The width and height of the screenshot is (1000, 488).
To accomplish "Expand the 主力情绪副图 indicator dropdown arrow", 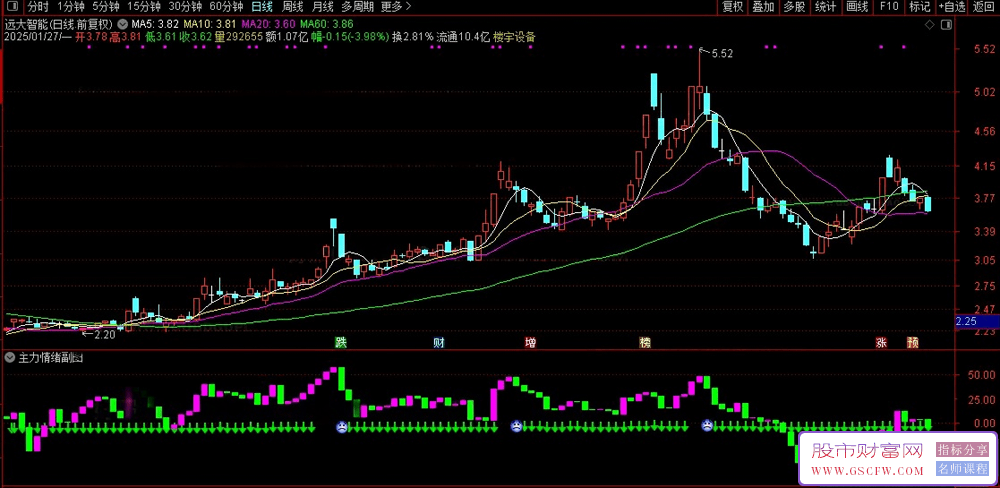I will click(x=9, y=358).
